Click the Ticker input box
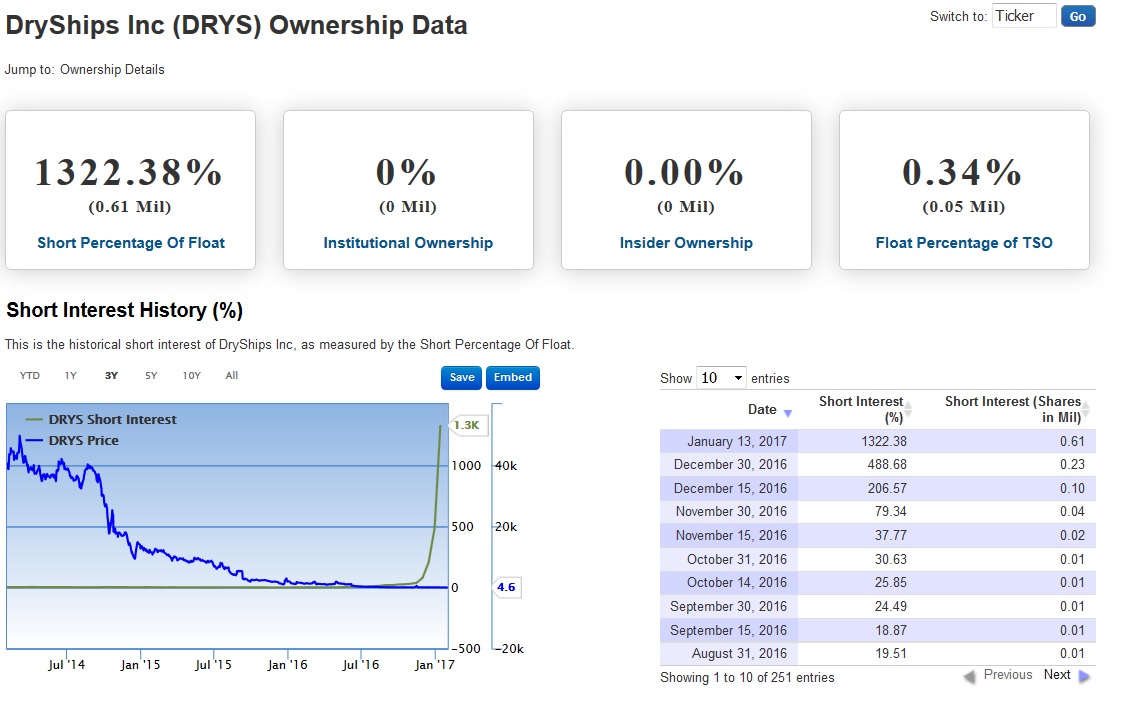The width and height of the screenshot is (1125, 703). (1022, 15)
